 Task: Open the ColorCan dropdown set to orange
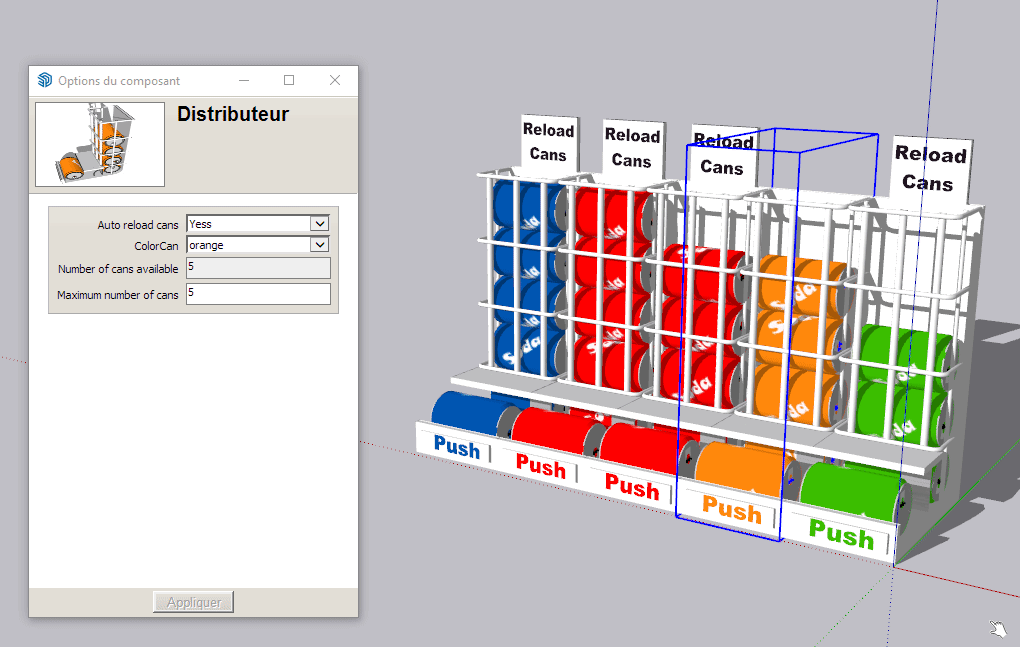click(x=320, y=245)
